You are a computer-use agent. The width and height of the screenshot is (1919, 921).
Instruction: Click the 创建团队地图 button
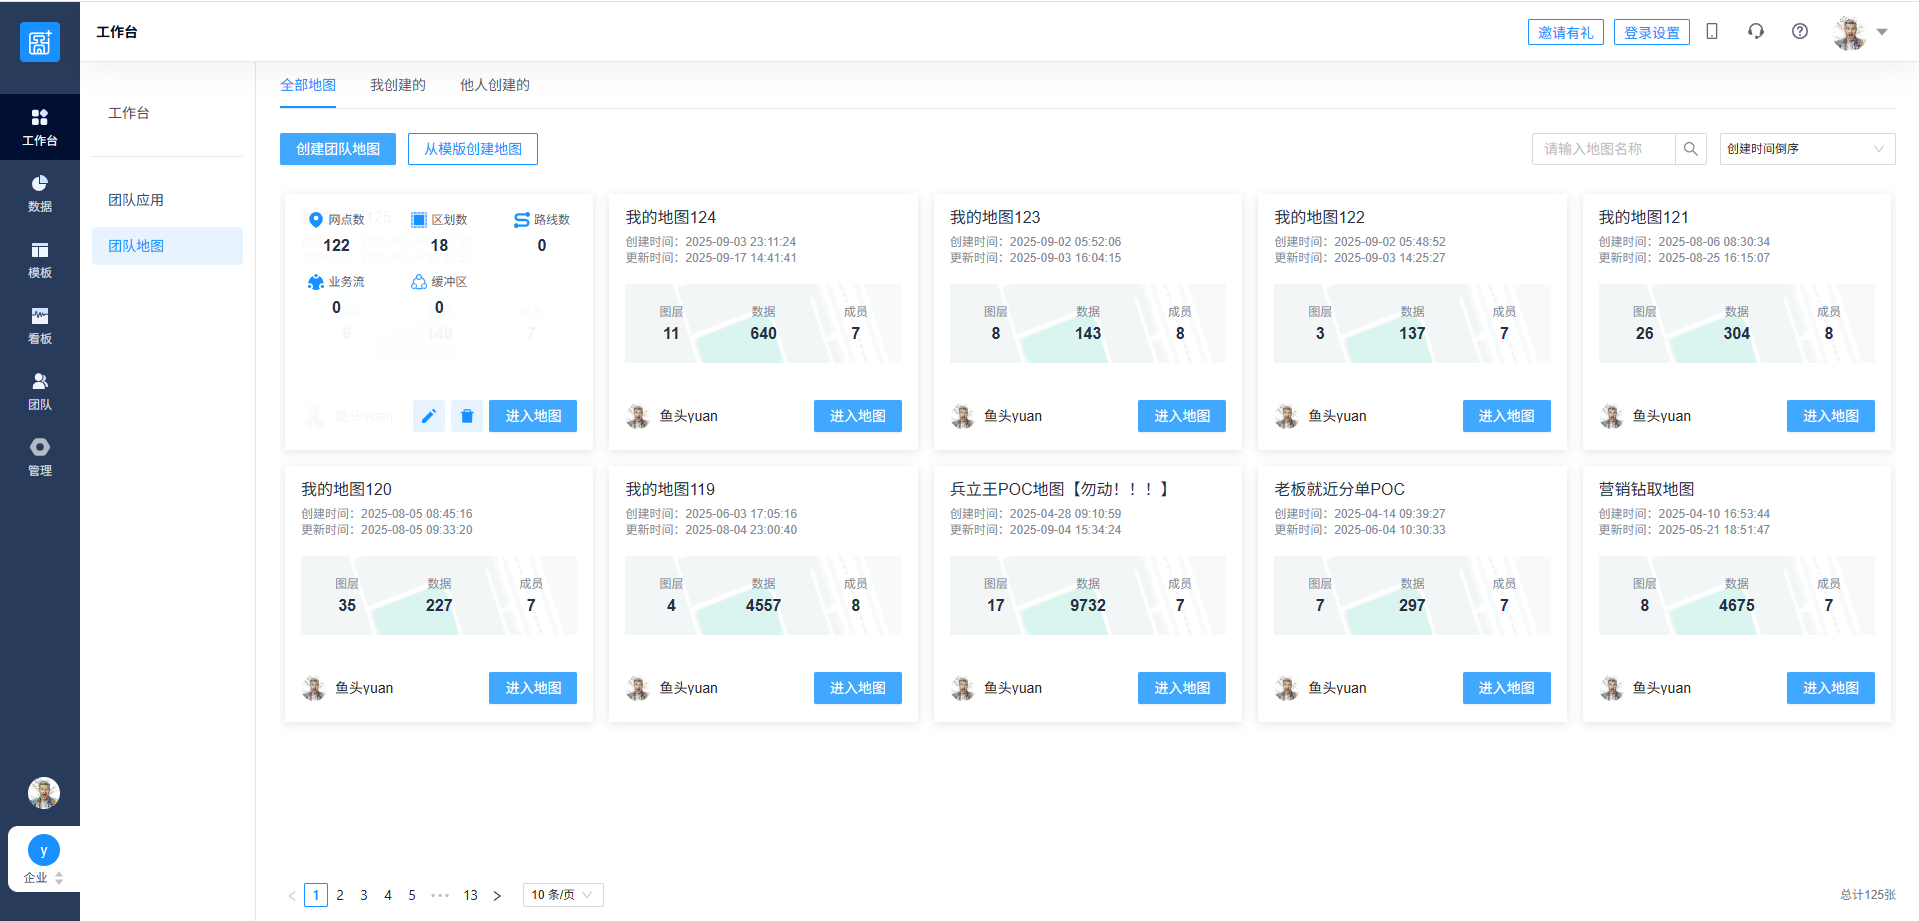(338, 149)
